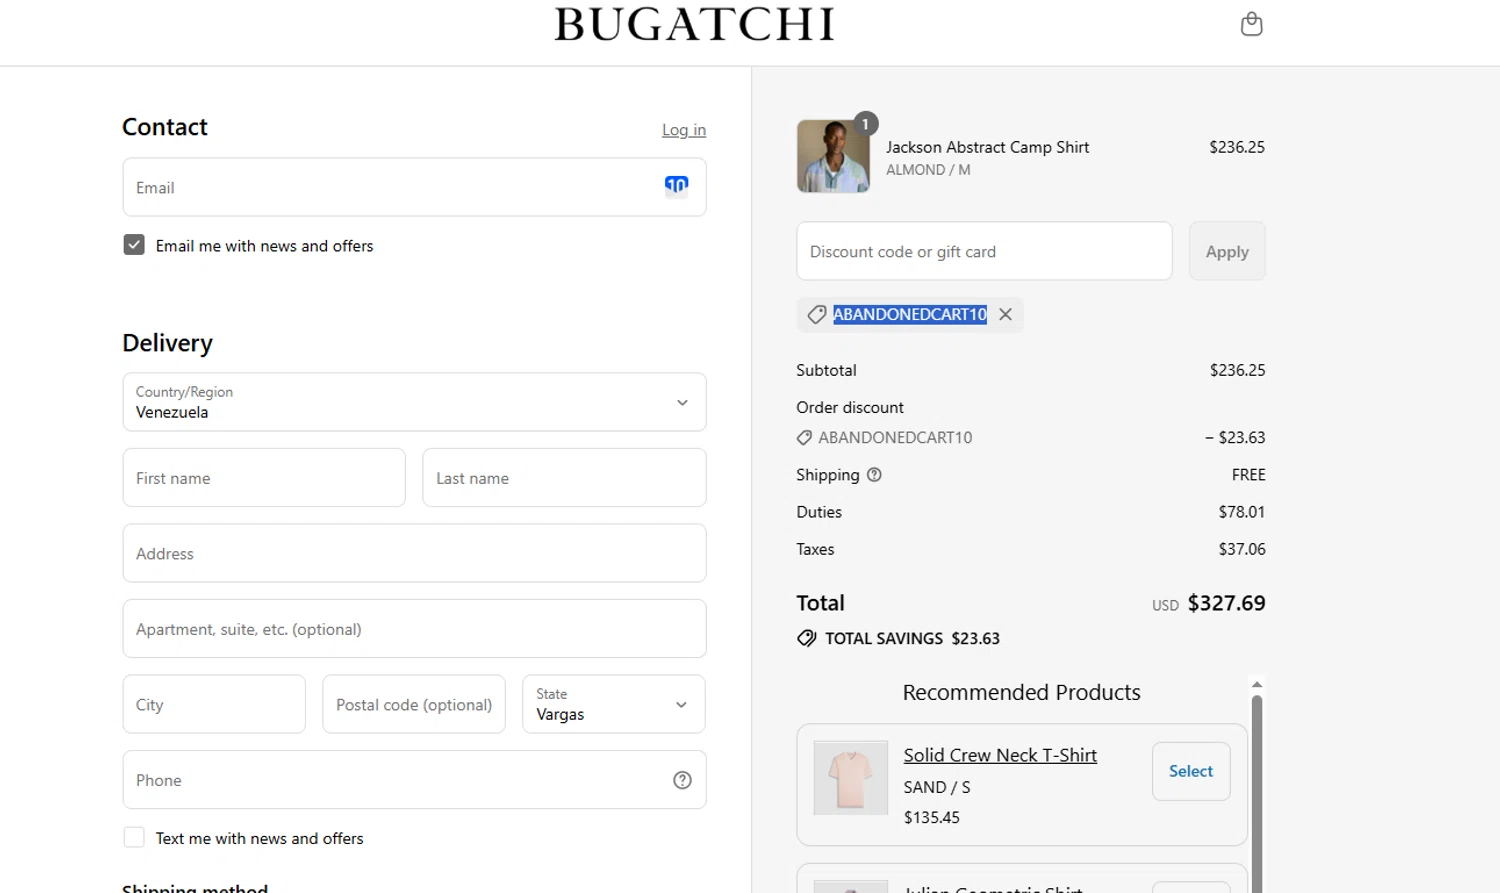The image size is (1500, 893).
Task: Focus the Address field
Action: (414, 553)
